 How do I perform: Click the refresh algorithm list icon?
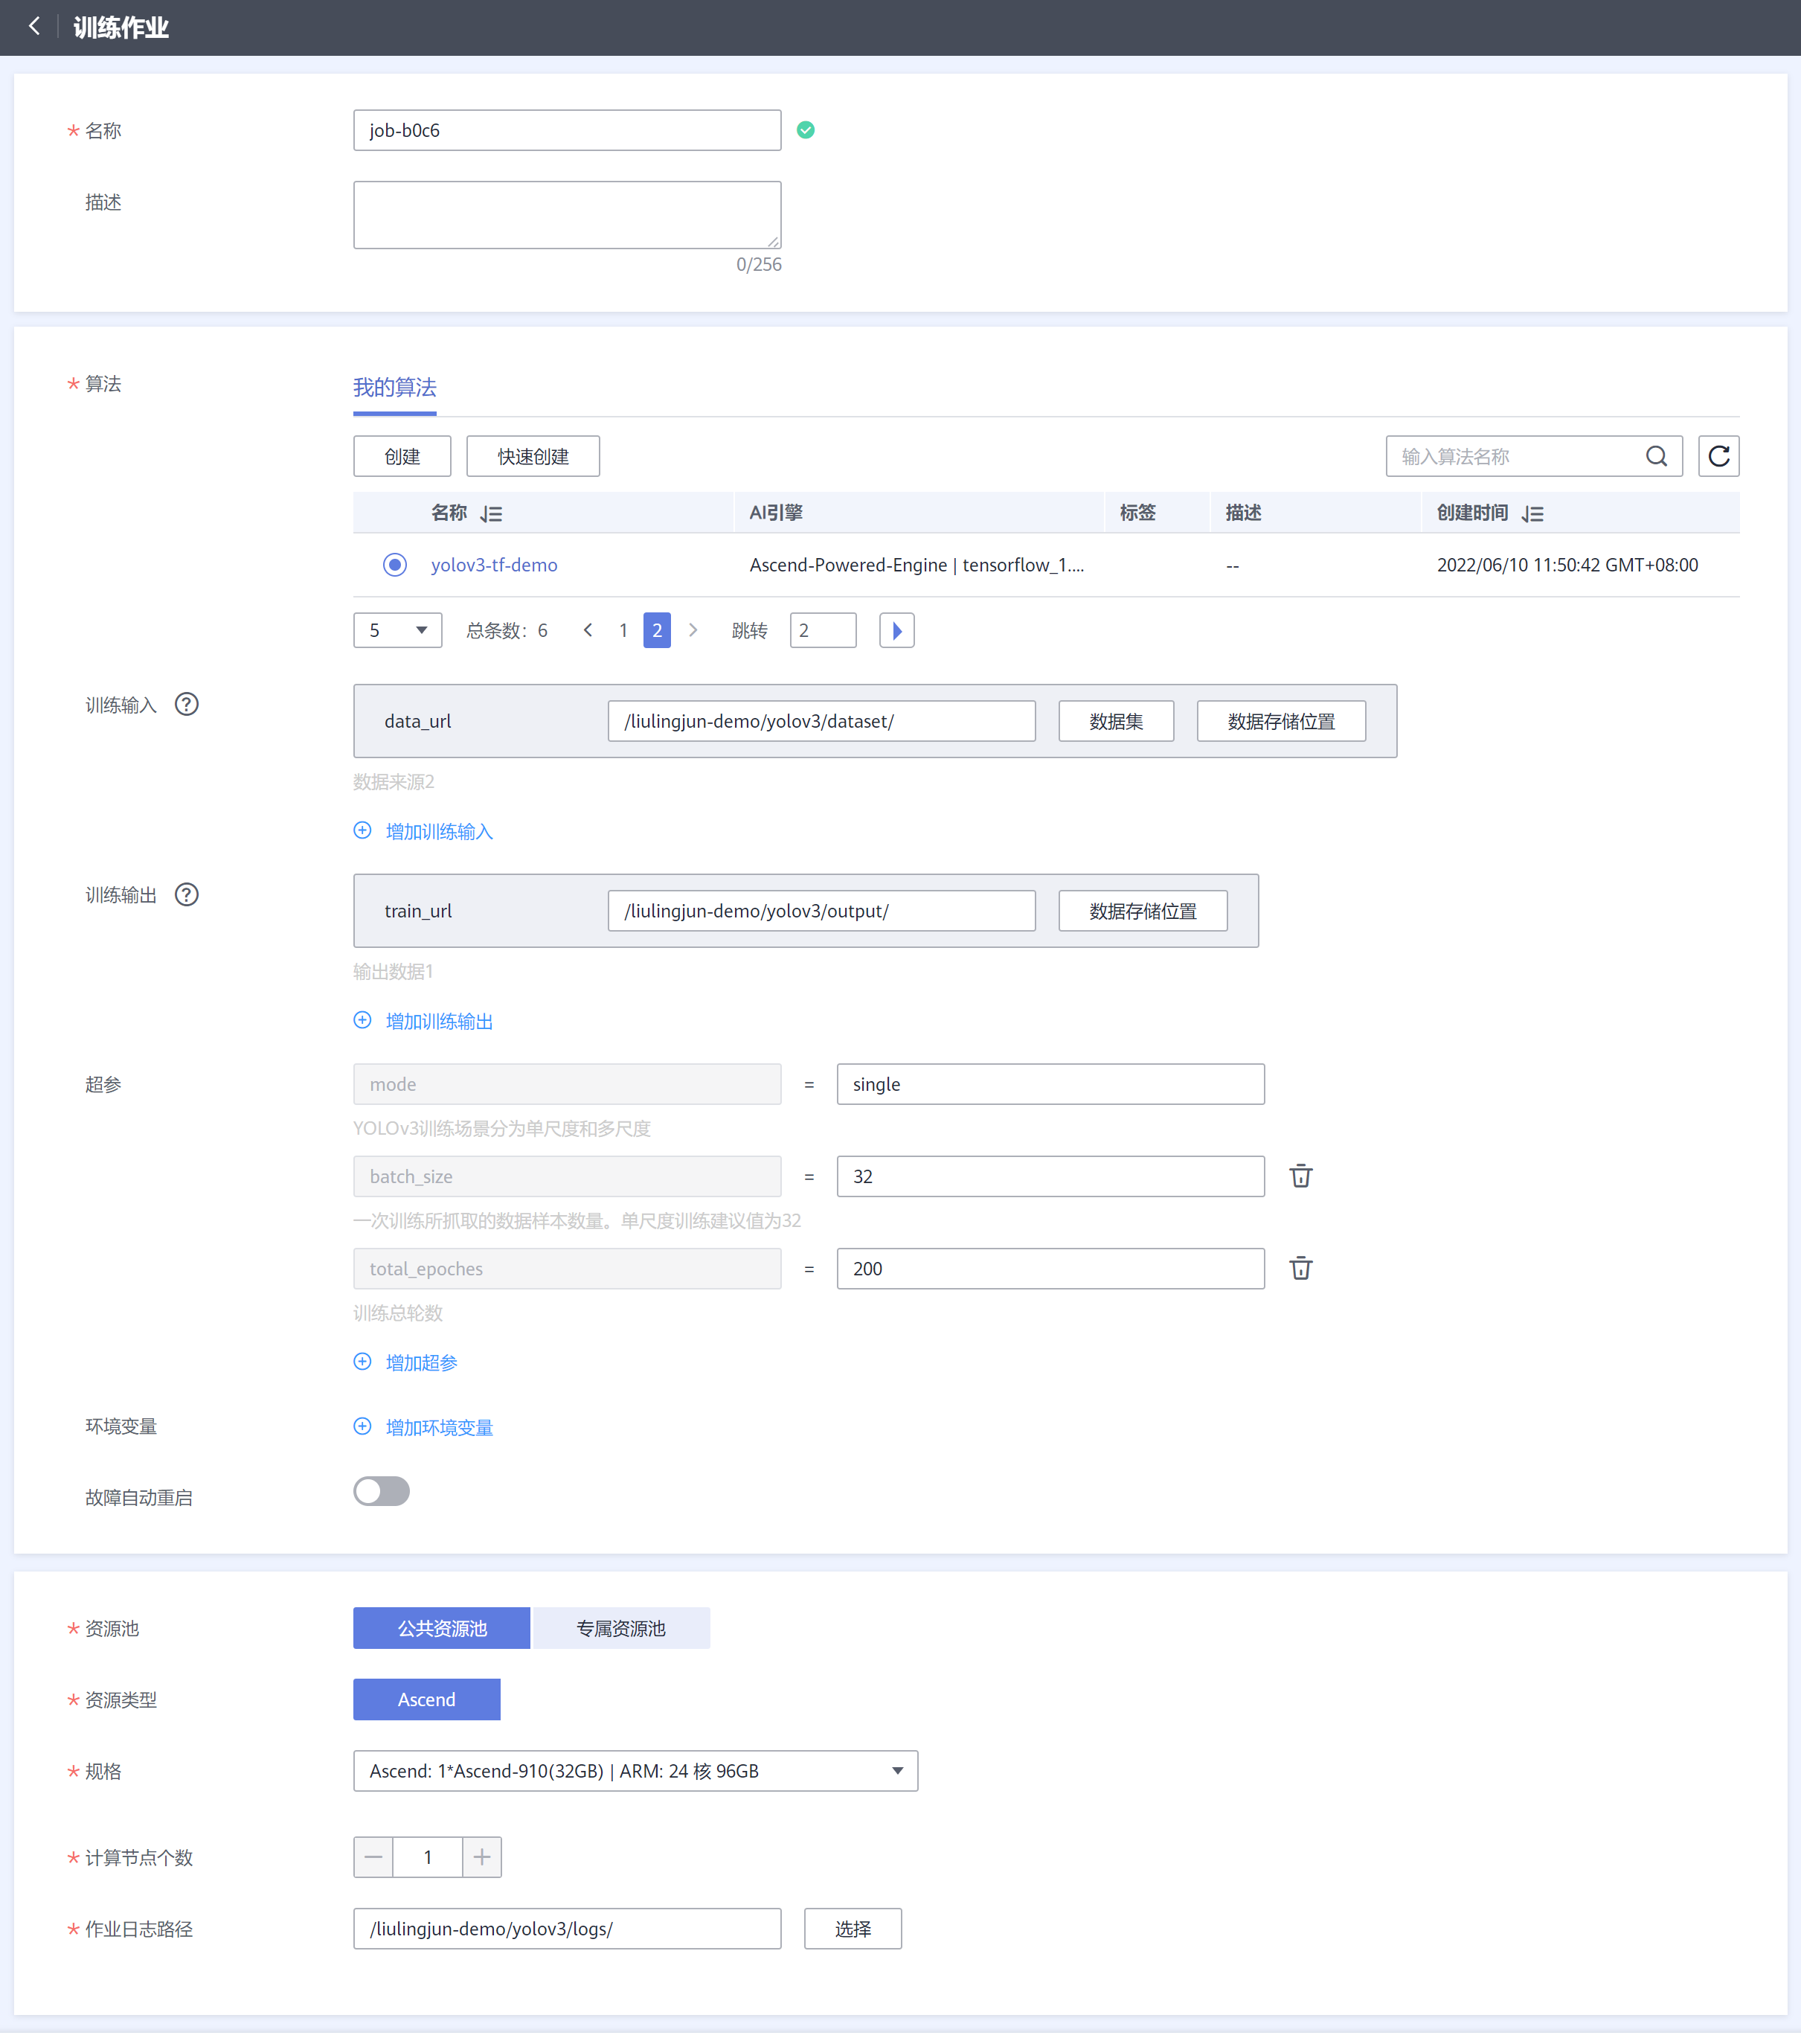1718,457
